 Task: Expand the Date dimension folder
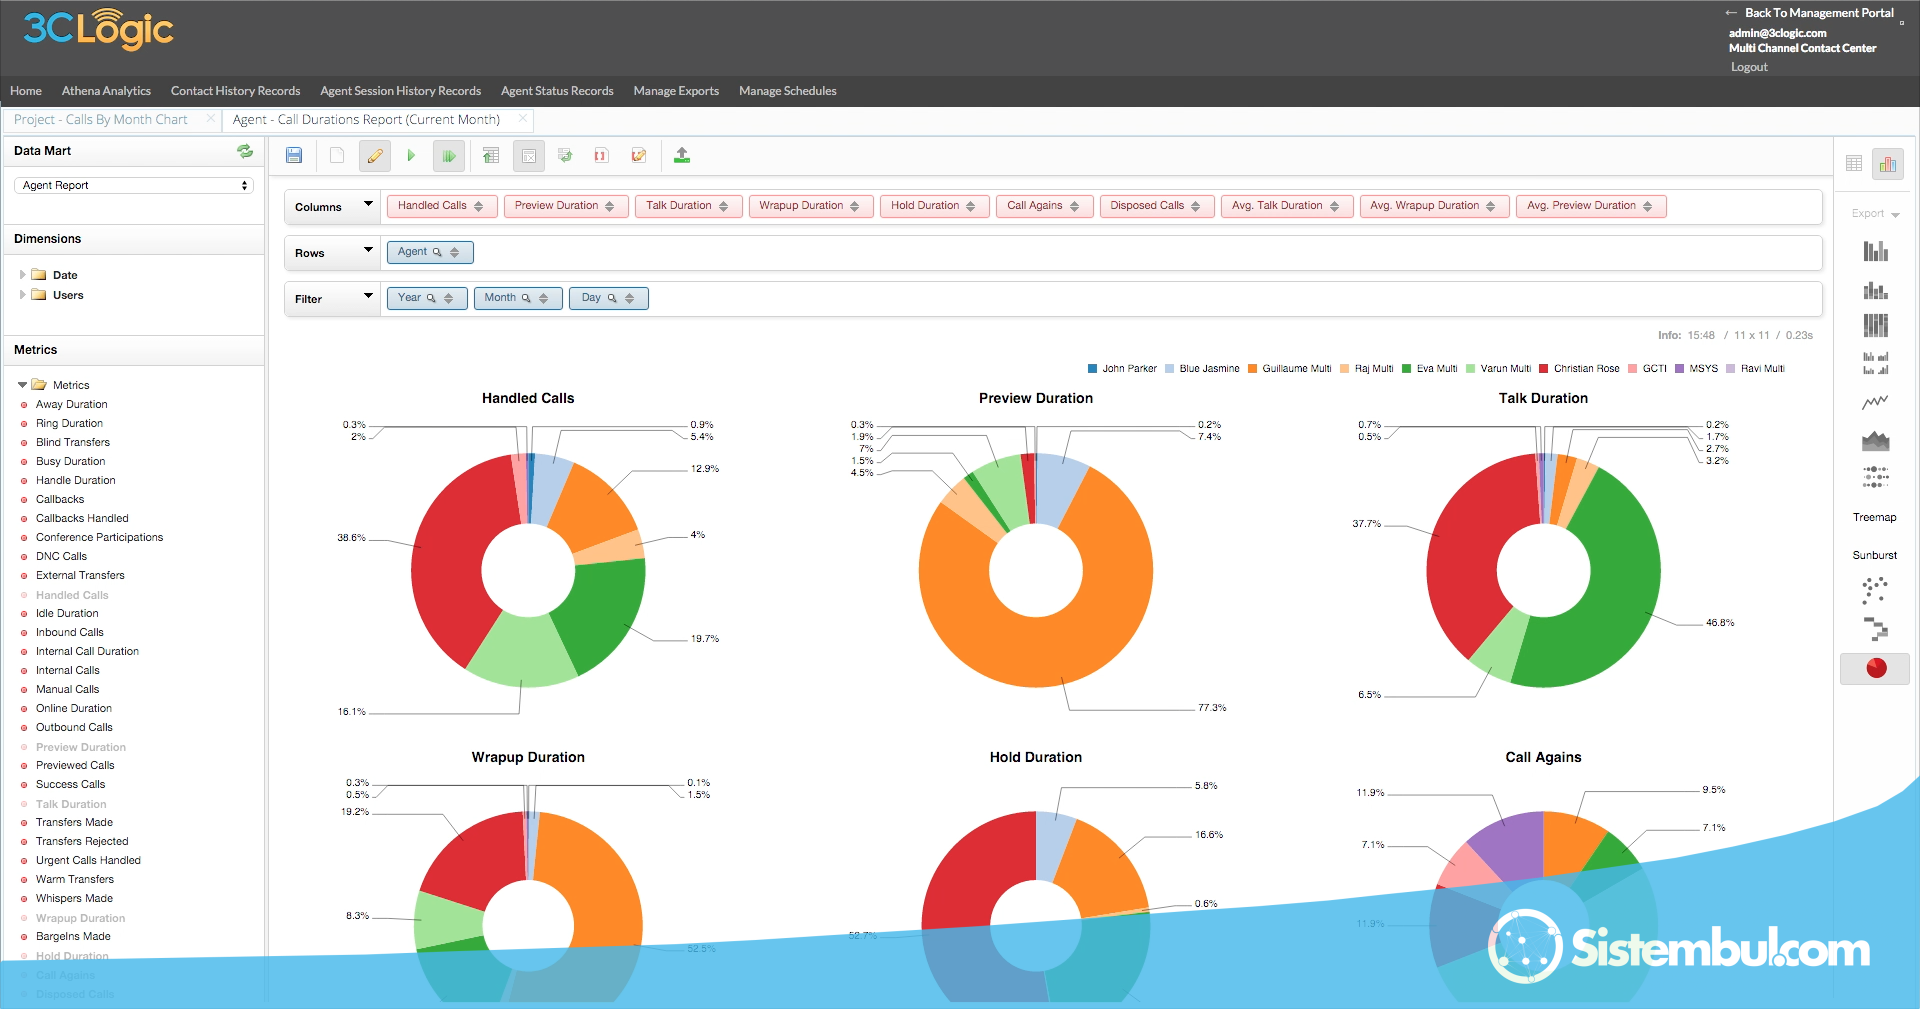point(23,274)
